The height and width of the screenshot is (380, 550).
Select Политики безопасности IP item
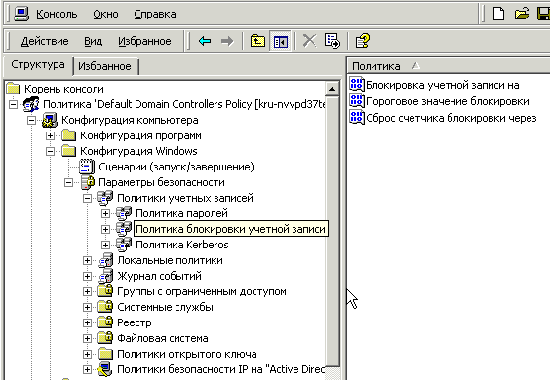pos(221,369)
